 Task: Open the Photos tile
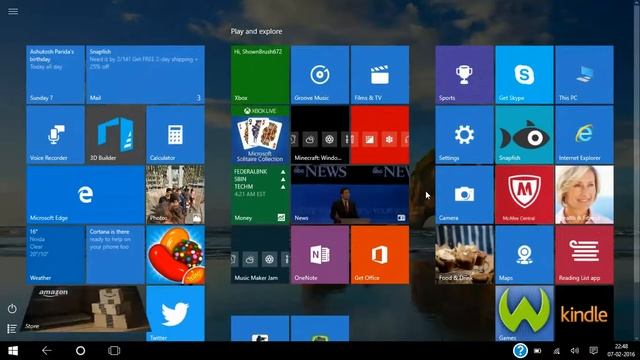tap(176, 195)
